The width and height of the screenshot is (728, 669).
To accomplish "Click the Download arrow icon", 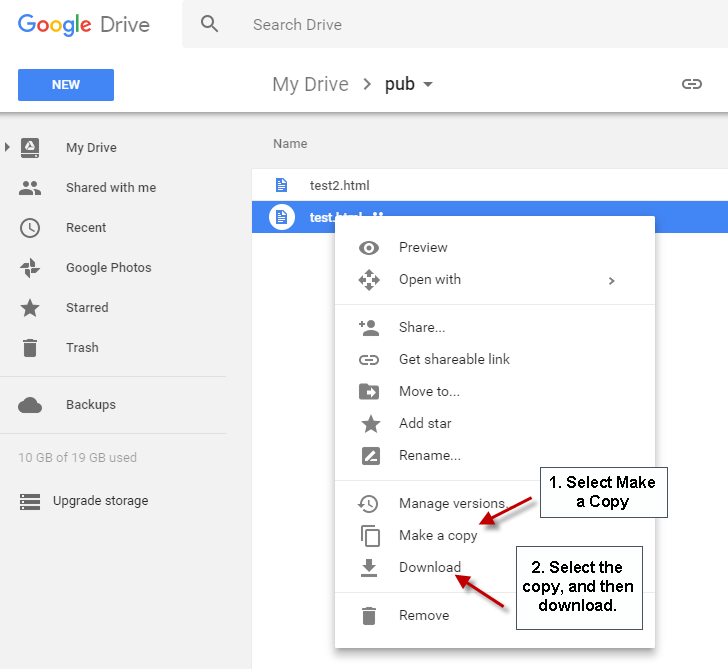I will pos(369,568).
